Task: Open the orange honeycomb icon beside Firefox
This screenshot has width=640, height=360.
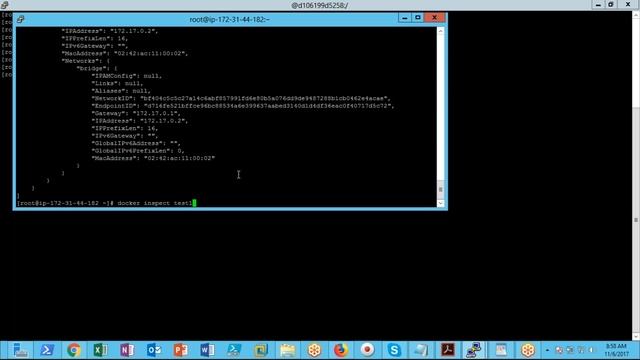Action: tap(314, 350)
